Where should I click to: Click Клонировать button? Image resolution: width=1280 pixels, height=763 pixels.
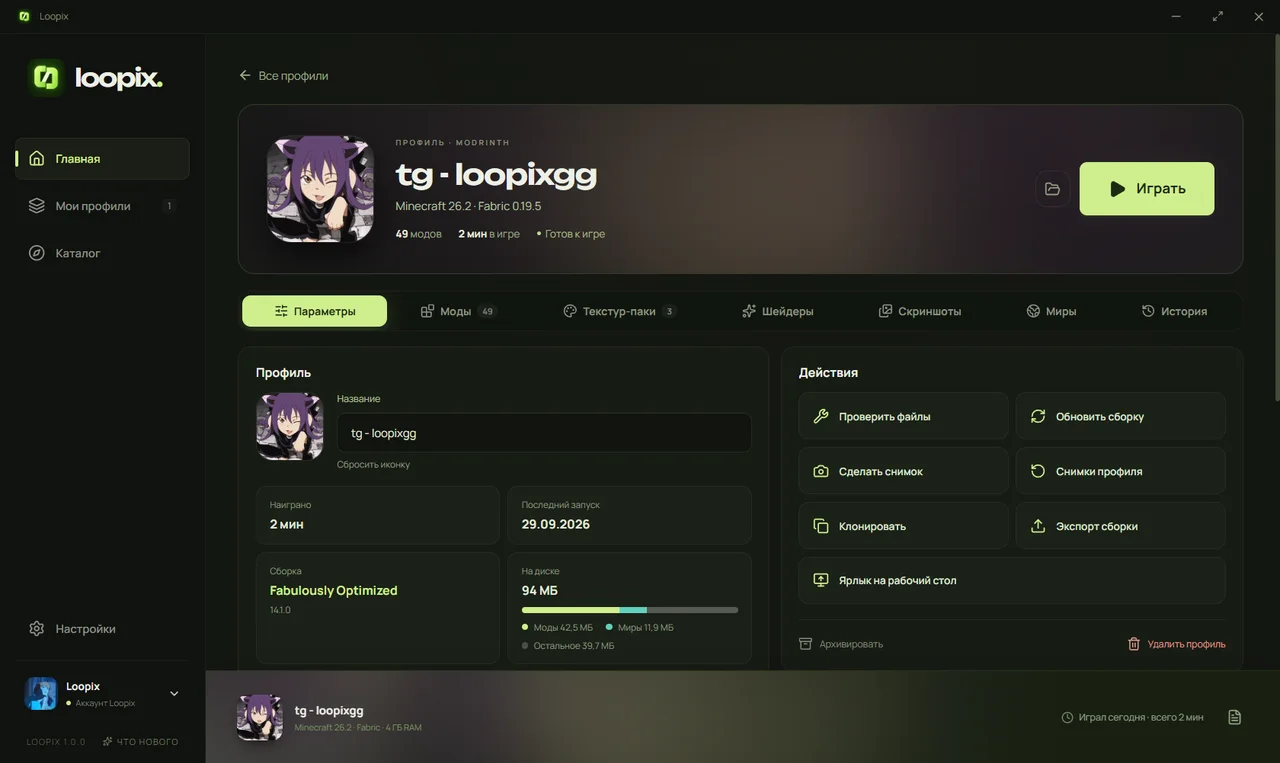903,526
